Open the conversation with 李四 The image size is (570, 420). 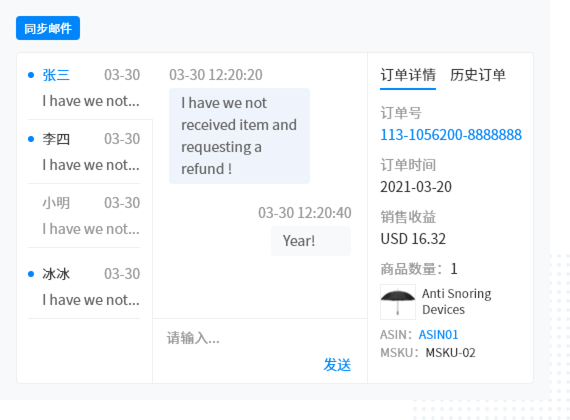(x=84, y=151)
